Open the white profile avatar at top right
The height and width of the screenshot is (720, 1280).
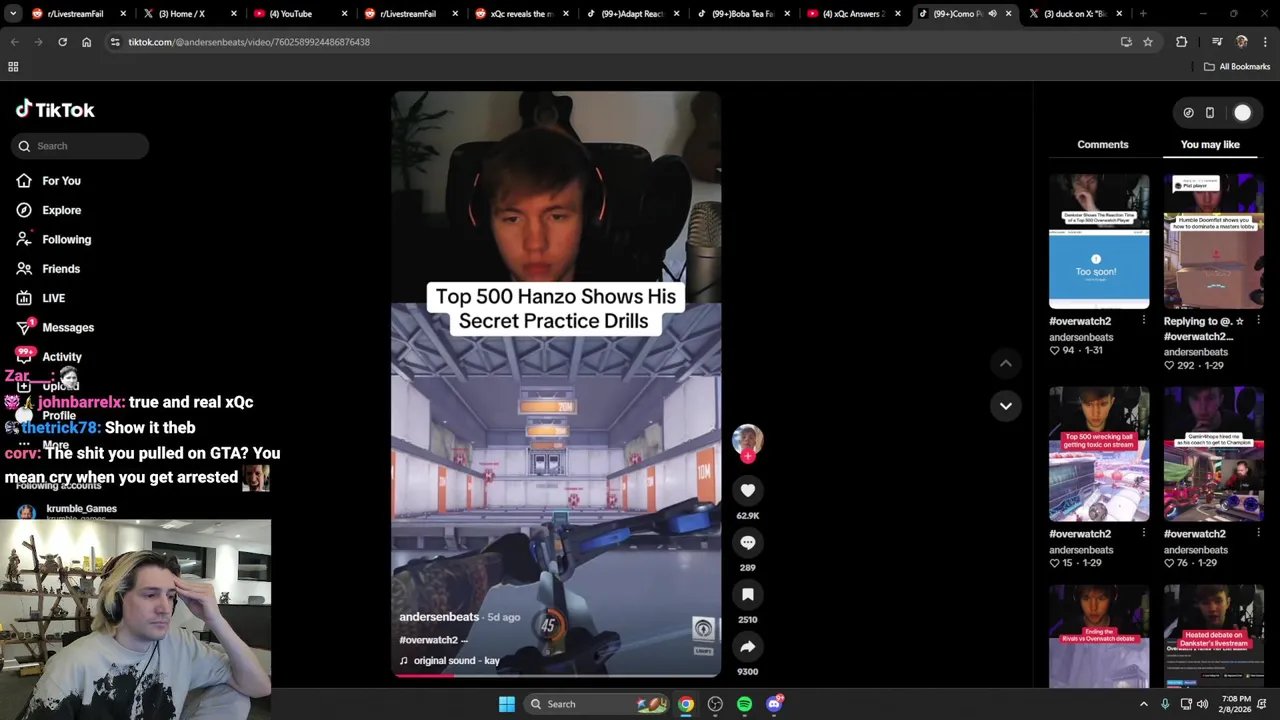tap(1242, 113)
